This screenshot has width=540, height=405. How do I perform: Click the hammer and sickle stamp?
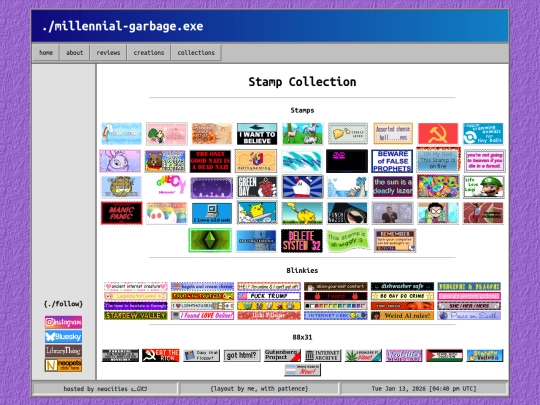[x=438, y=134]
